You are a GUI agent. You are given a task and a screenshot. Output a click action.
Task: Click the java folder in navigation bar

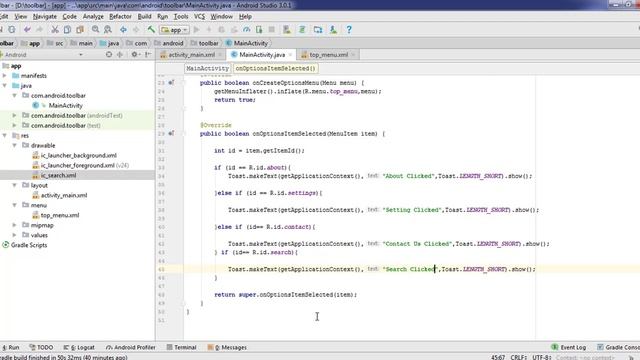pos(109,43)
